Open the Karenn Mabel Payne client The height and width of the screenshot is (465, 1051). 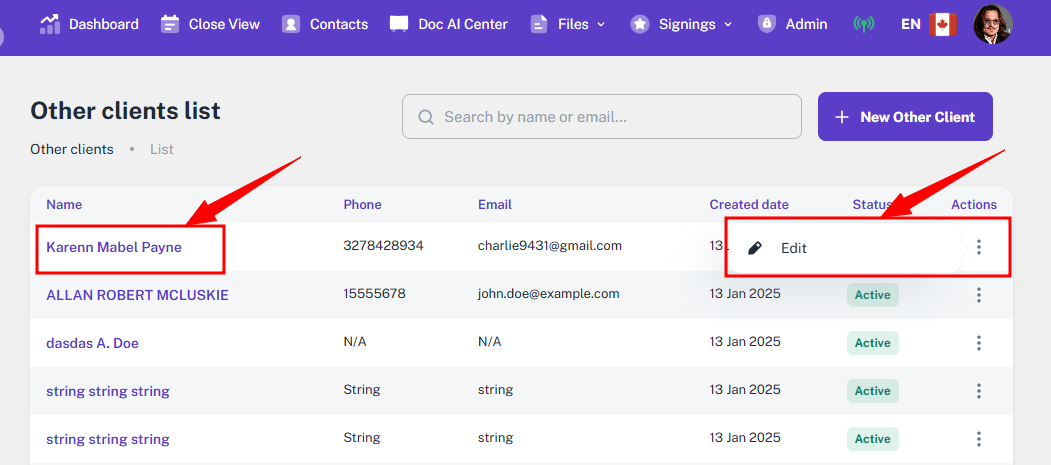coord(114,247)
